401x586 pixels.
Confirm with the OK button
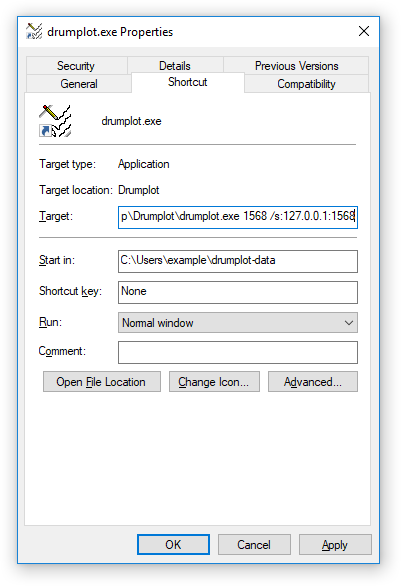point(173,545)
